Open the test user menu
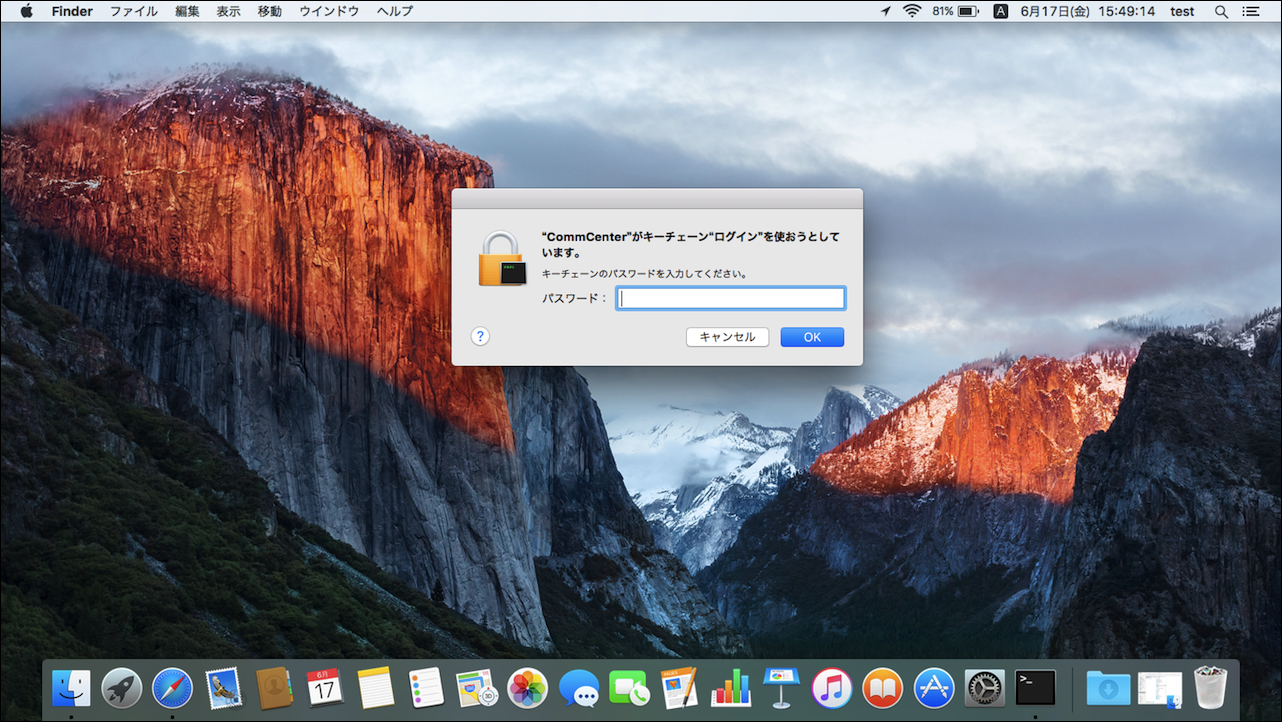The width and height of the screenshot is (1282, 722). (1183, 11)
